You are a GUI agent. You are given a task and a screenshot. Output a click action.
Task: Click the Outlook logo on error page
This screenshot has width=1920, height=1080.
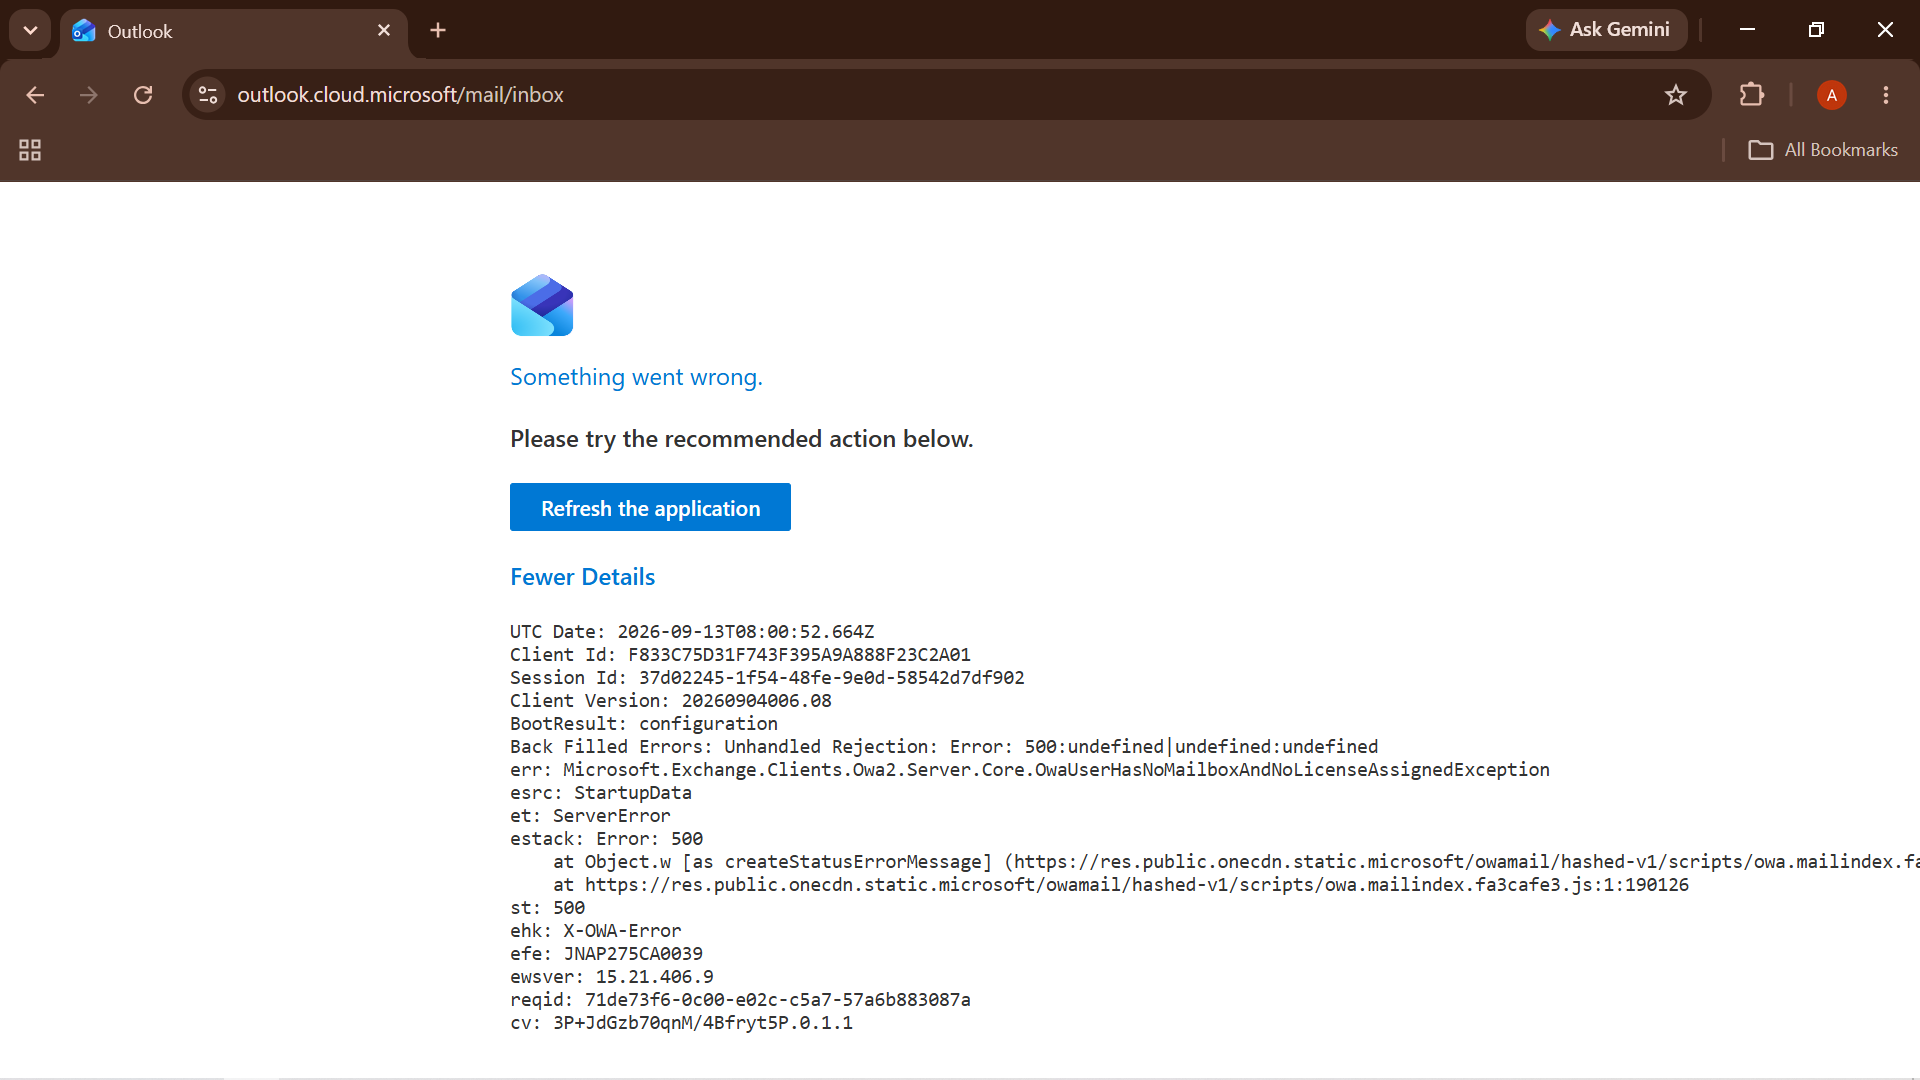point(542,305)
